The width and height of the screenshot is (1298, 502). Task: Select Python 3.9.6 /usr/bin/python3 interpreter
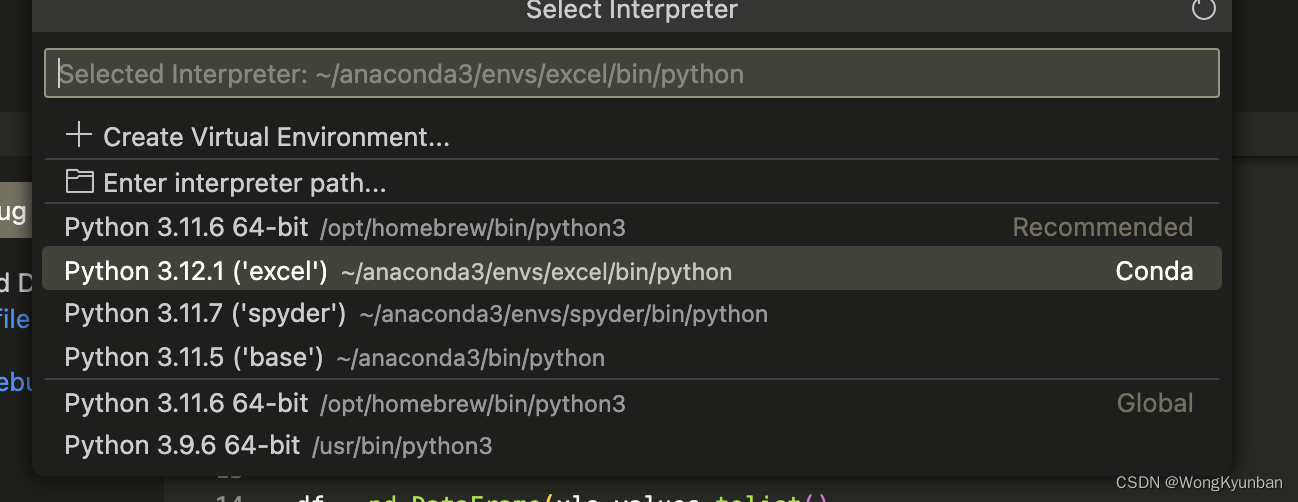click(632, 445)
